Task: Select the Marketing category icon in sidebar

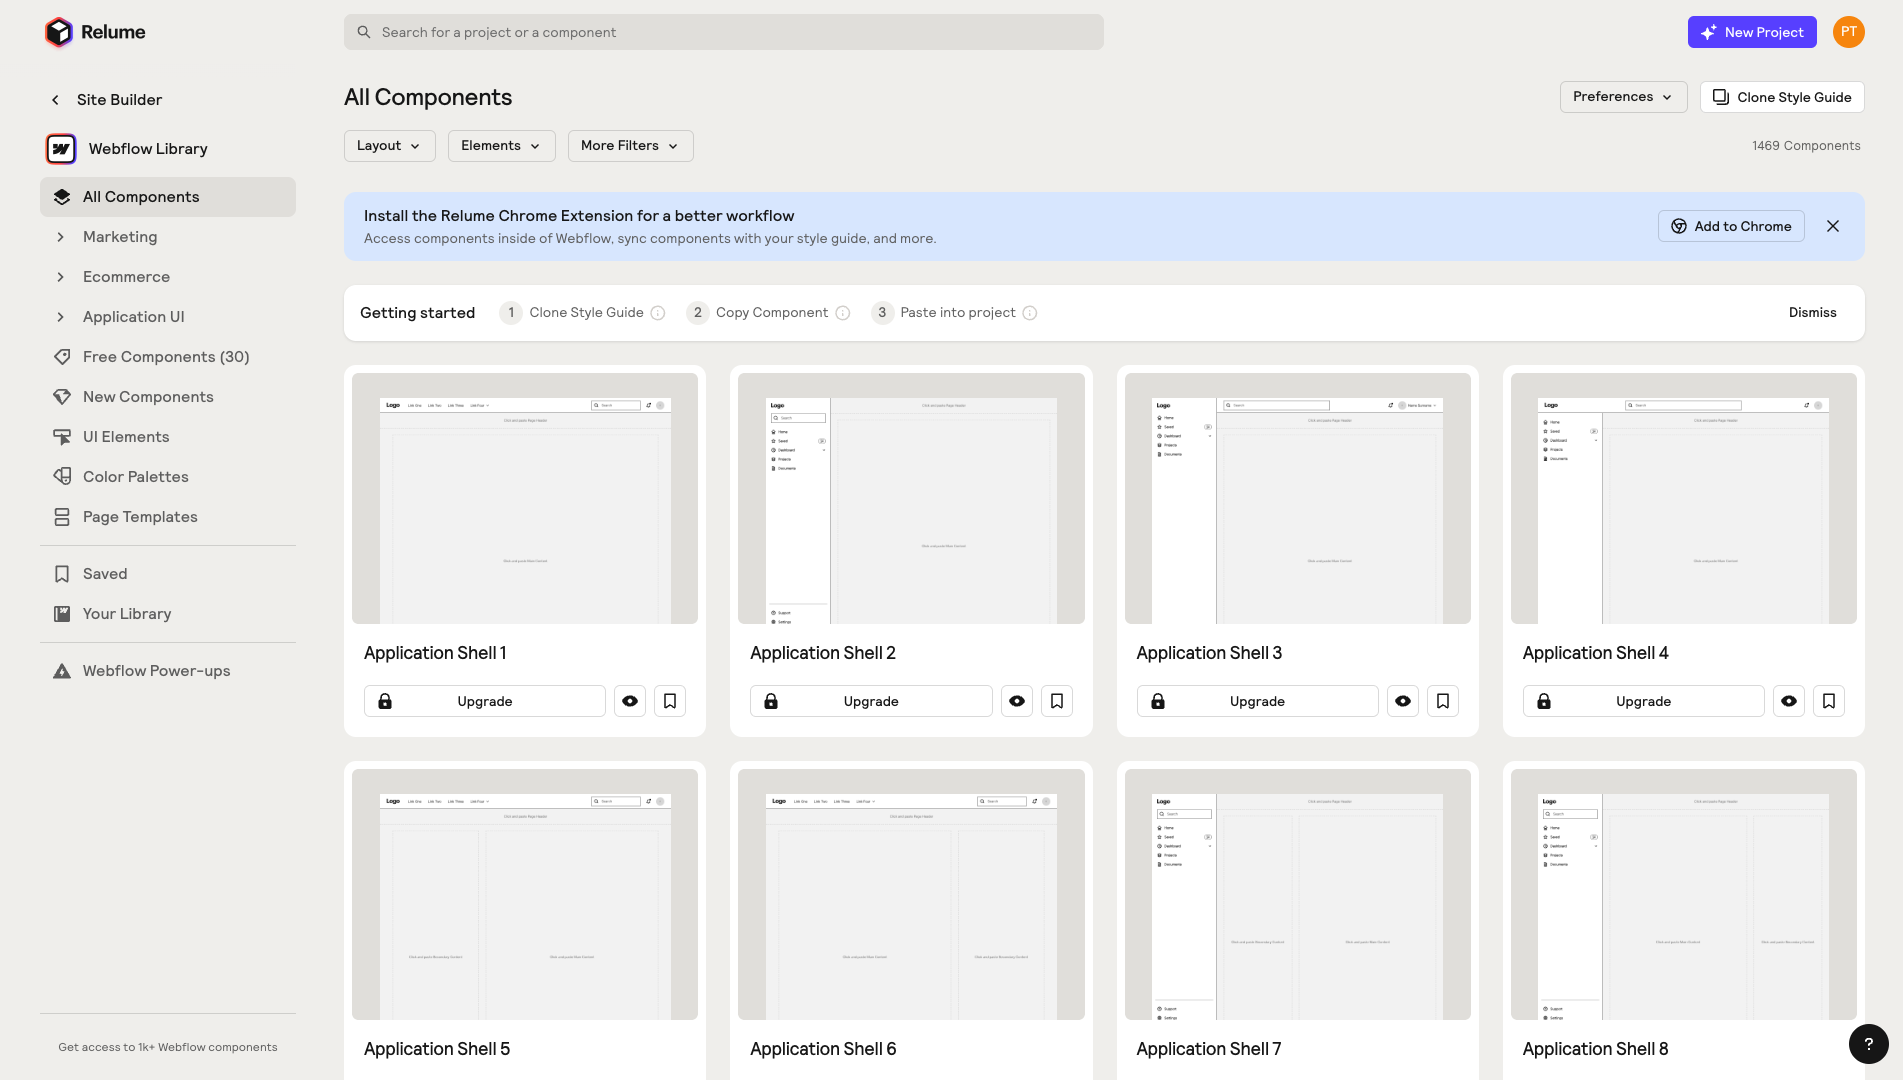Action: pyautogui.click(x=62, y=237)
